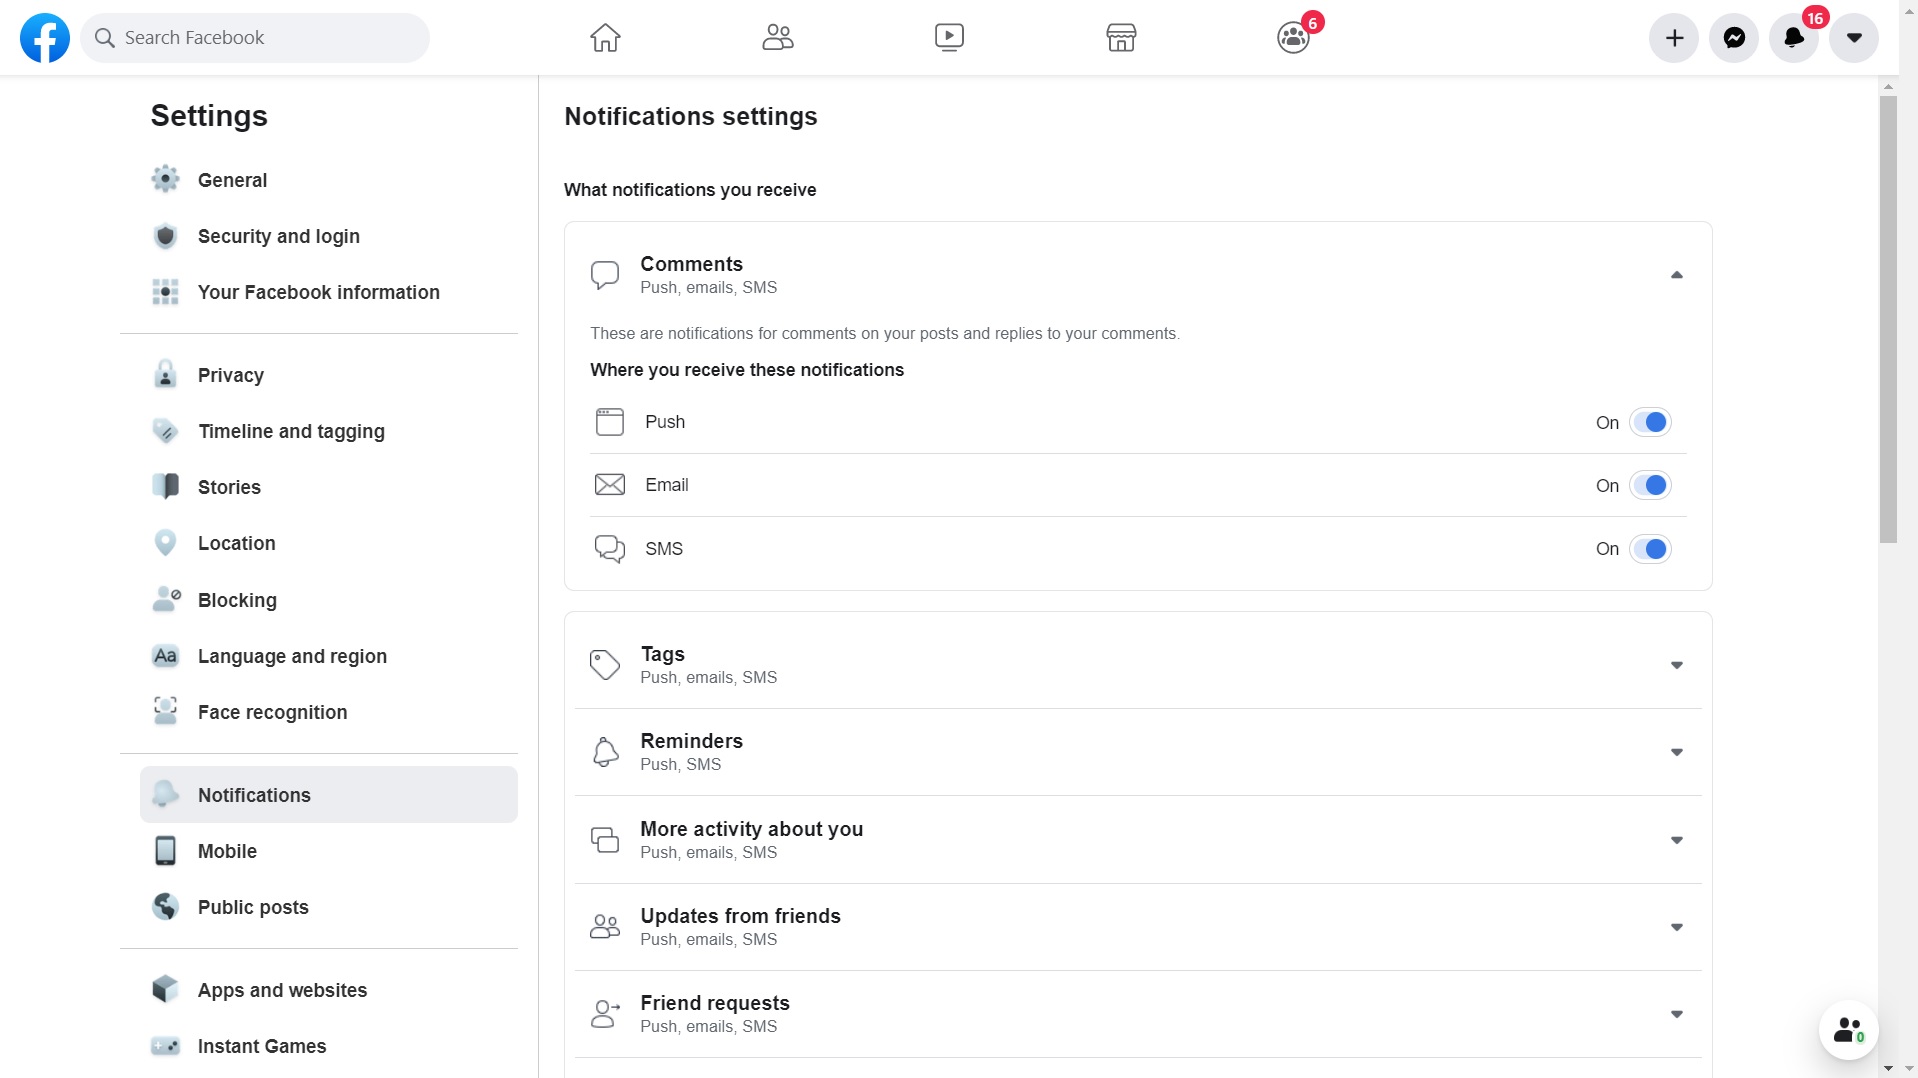Go to Security and login settings

[x=278, y=236]
